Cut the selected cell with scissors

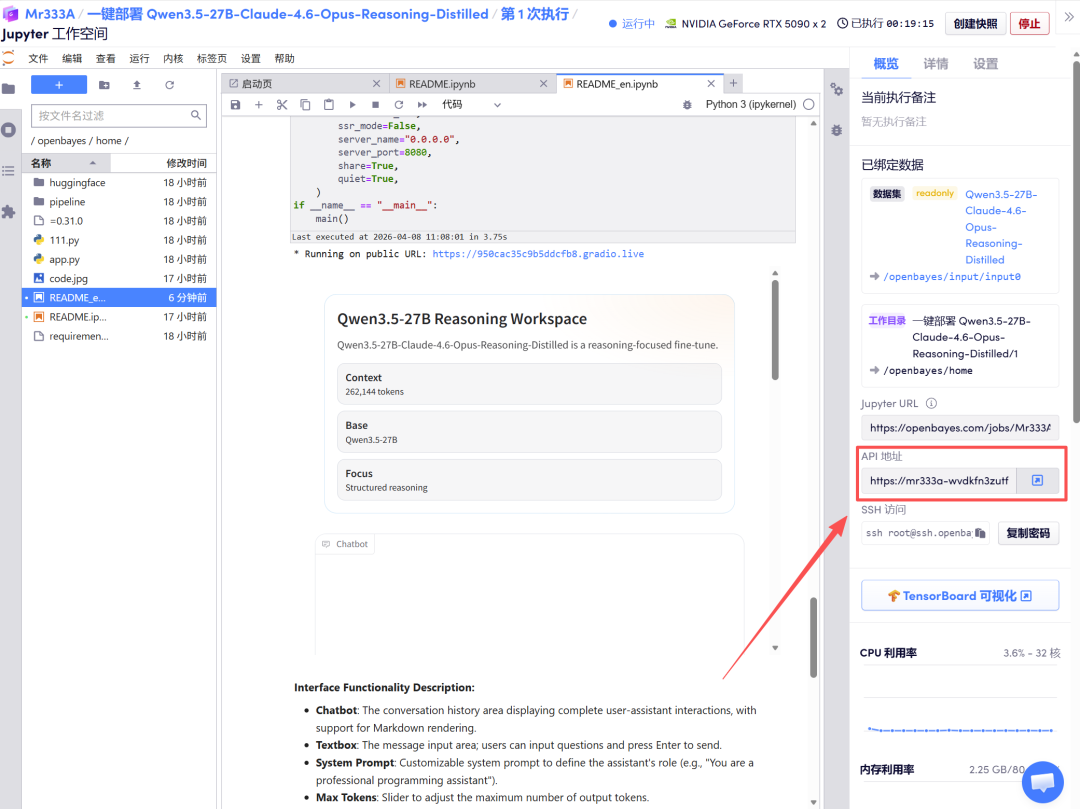click(x=282, y=105)
